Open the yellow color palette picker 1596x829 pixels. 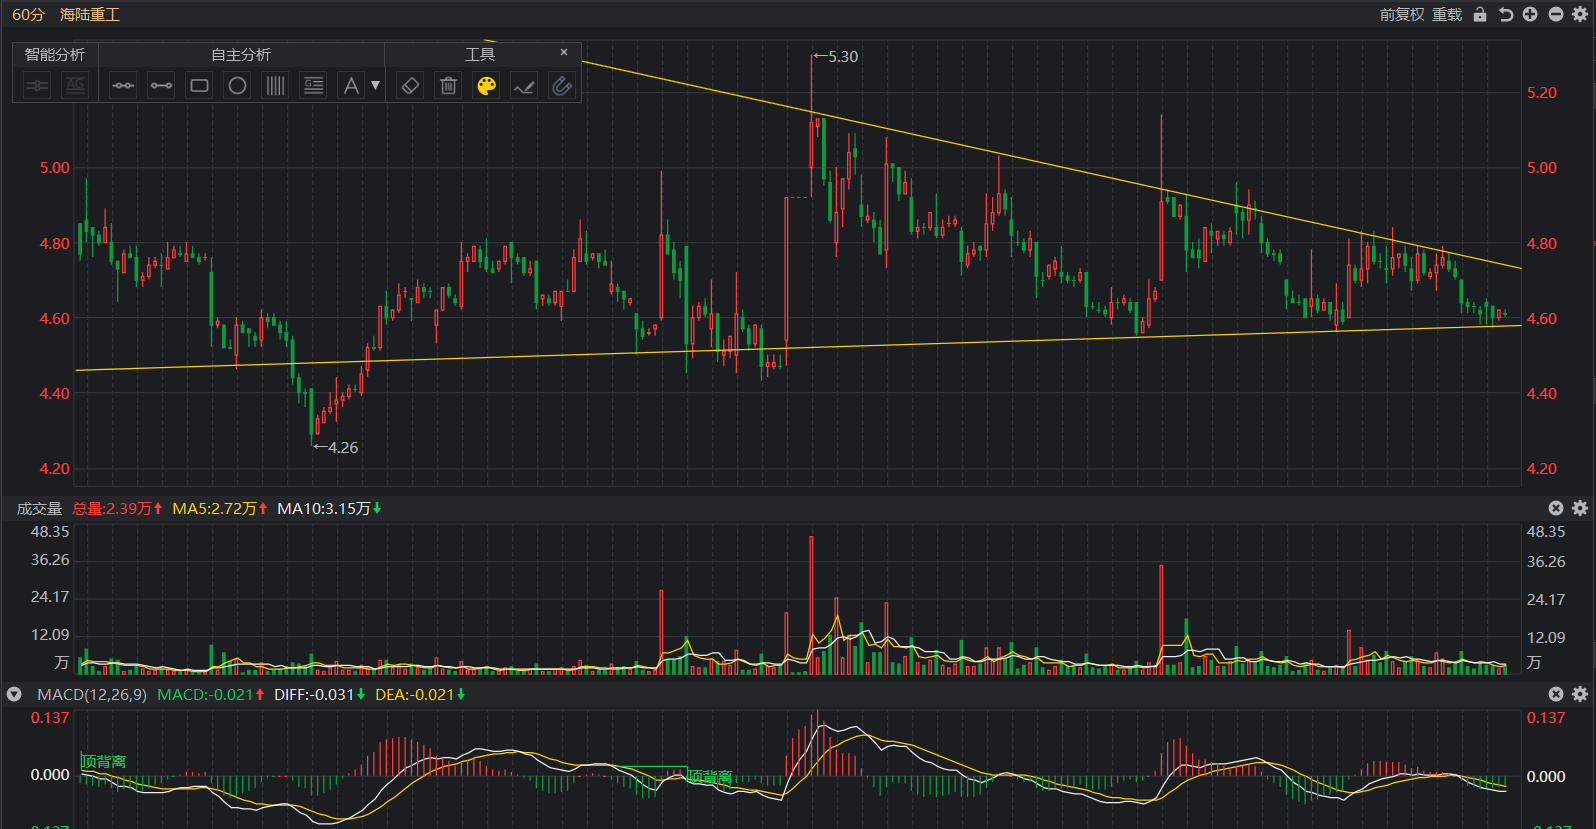(486, 86)
